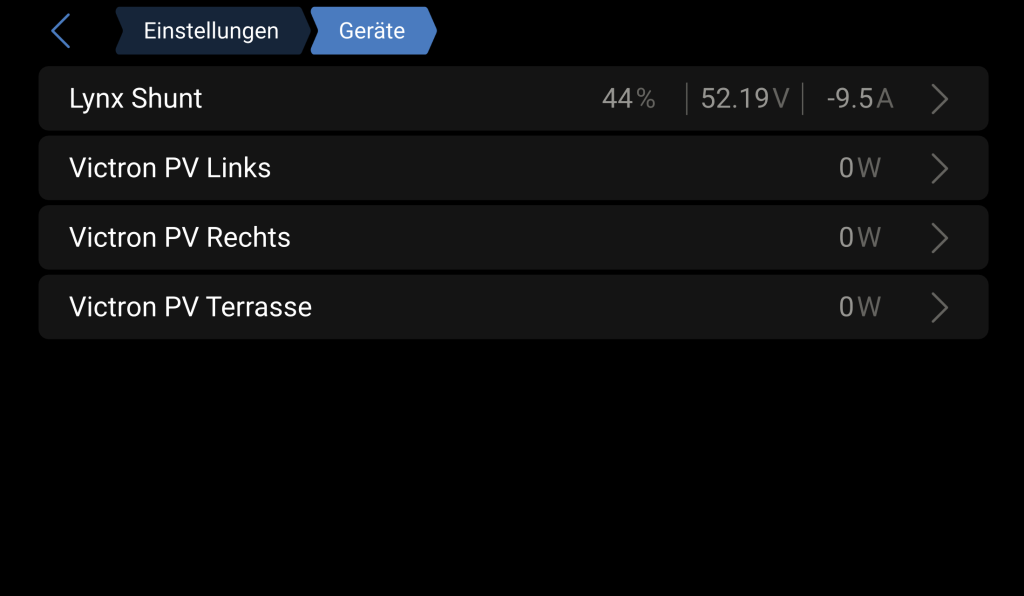Screen dimensions: 1024x596
Task: Click the 52.19V battery voltage reading
Action: [744, 99]
